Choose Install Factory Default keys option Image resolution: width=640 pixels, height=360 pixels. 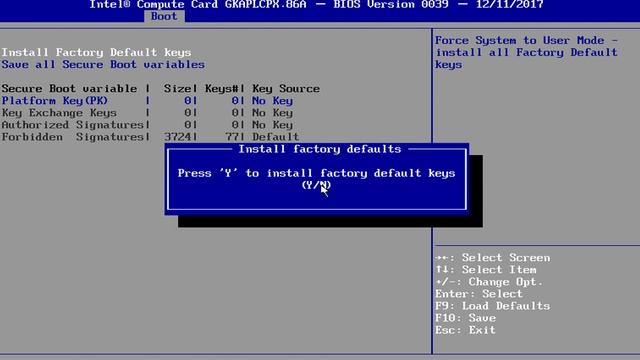click(x=96, y=52)
